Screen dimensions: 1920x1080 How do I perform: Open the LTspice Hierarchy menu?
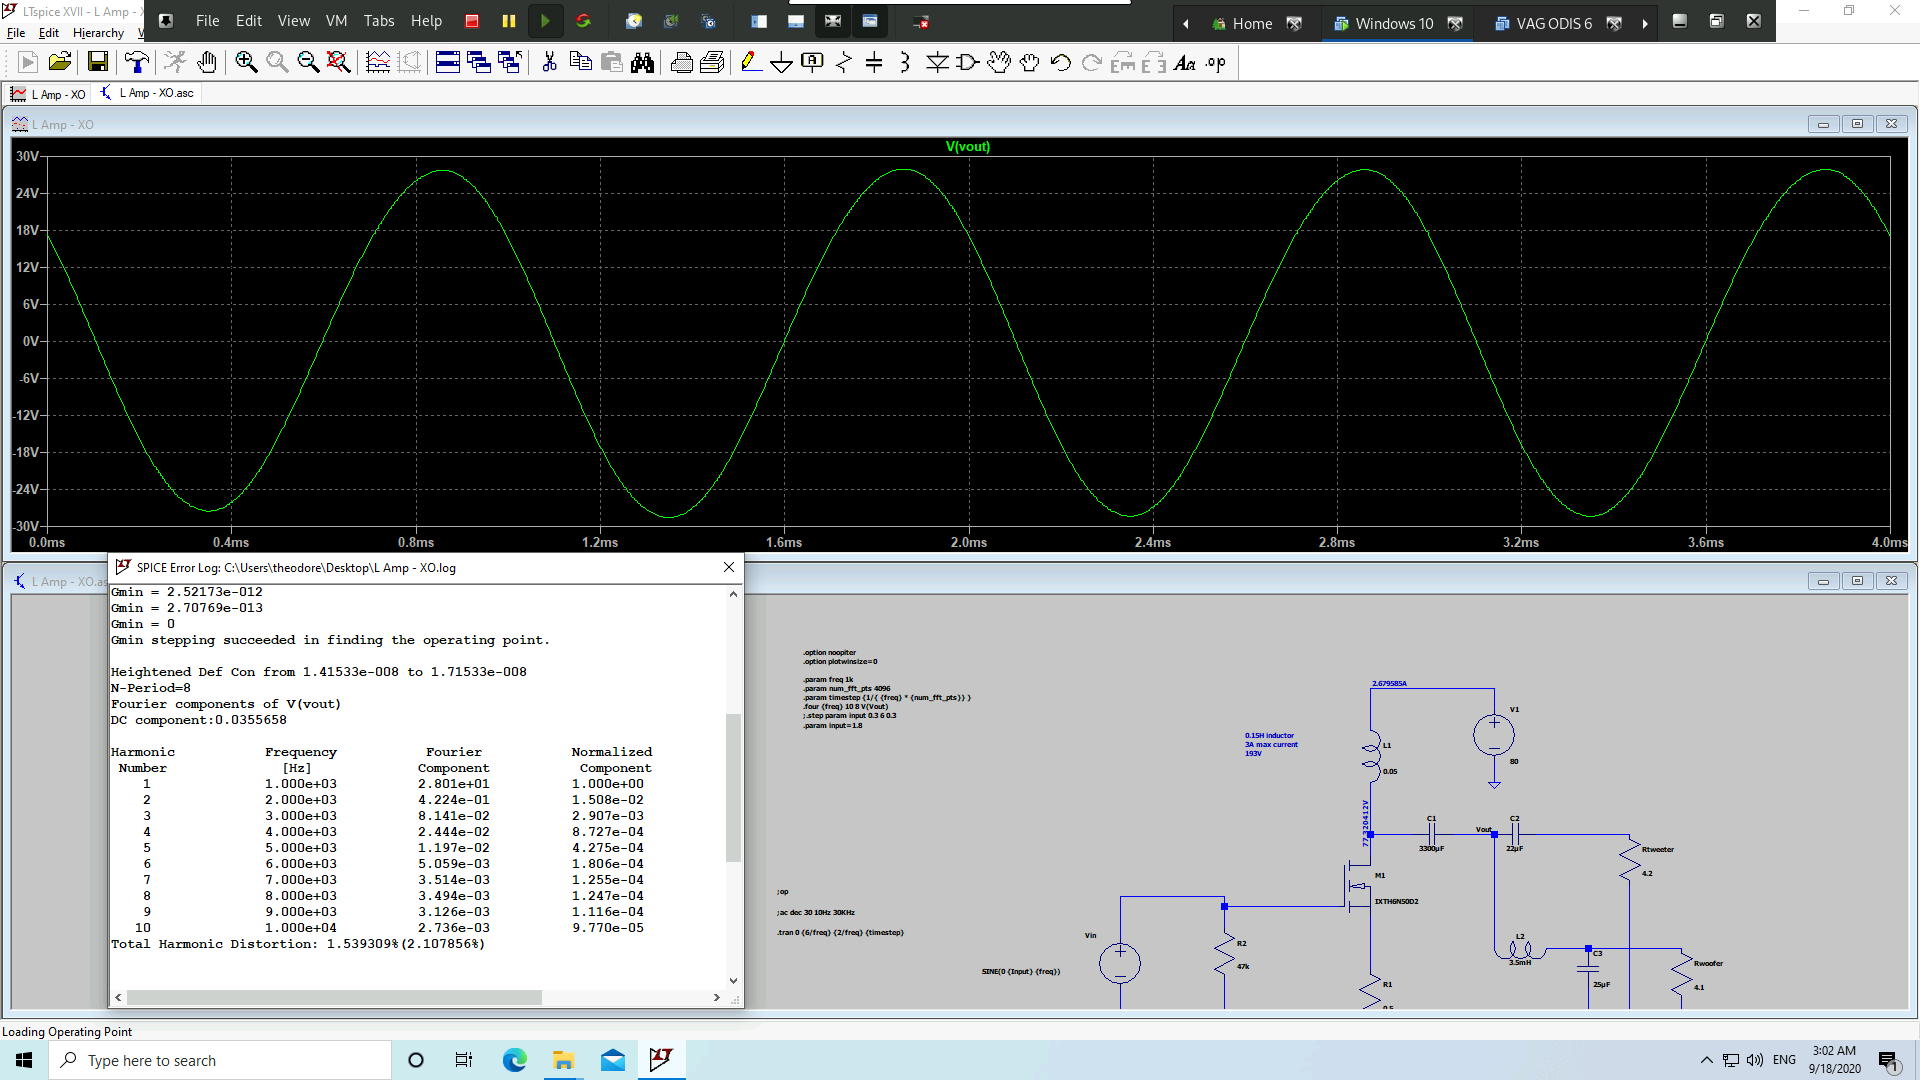(x=98, y=33)
